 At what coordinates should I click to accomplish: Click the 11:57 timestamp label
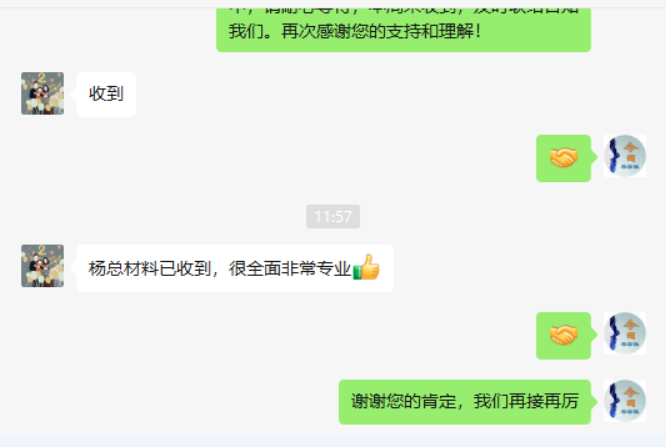(333, 217)
